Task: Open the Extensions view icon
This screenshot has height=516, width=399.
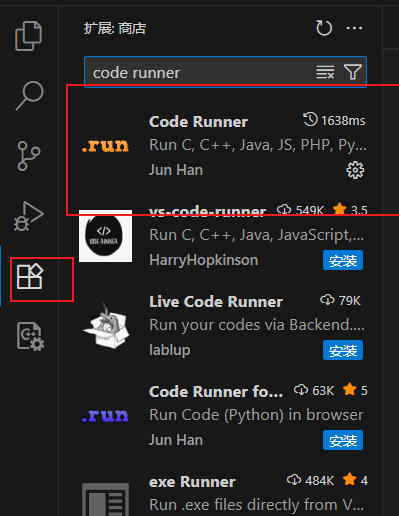Action: pyautogui.click(x=30, y=277)
